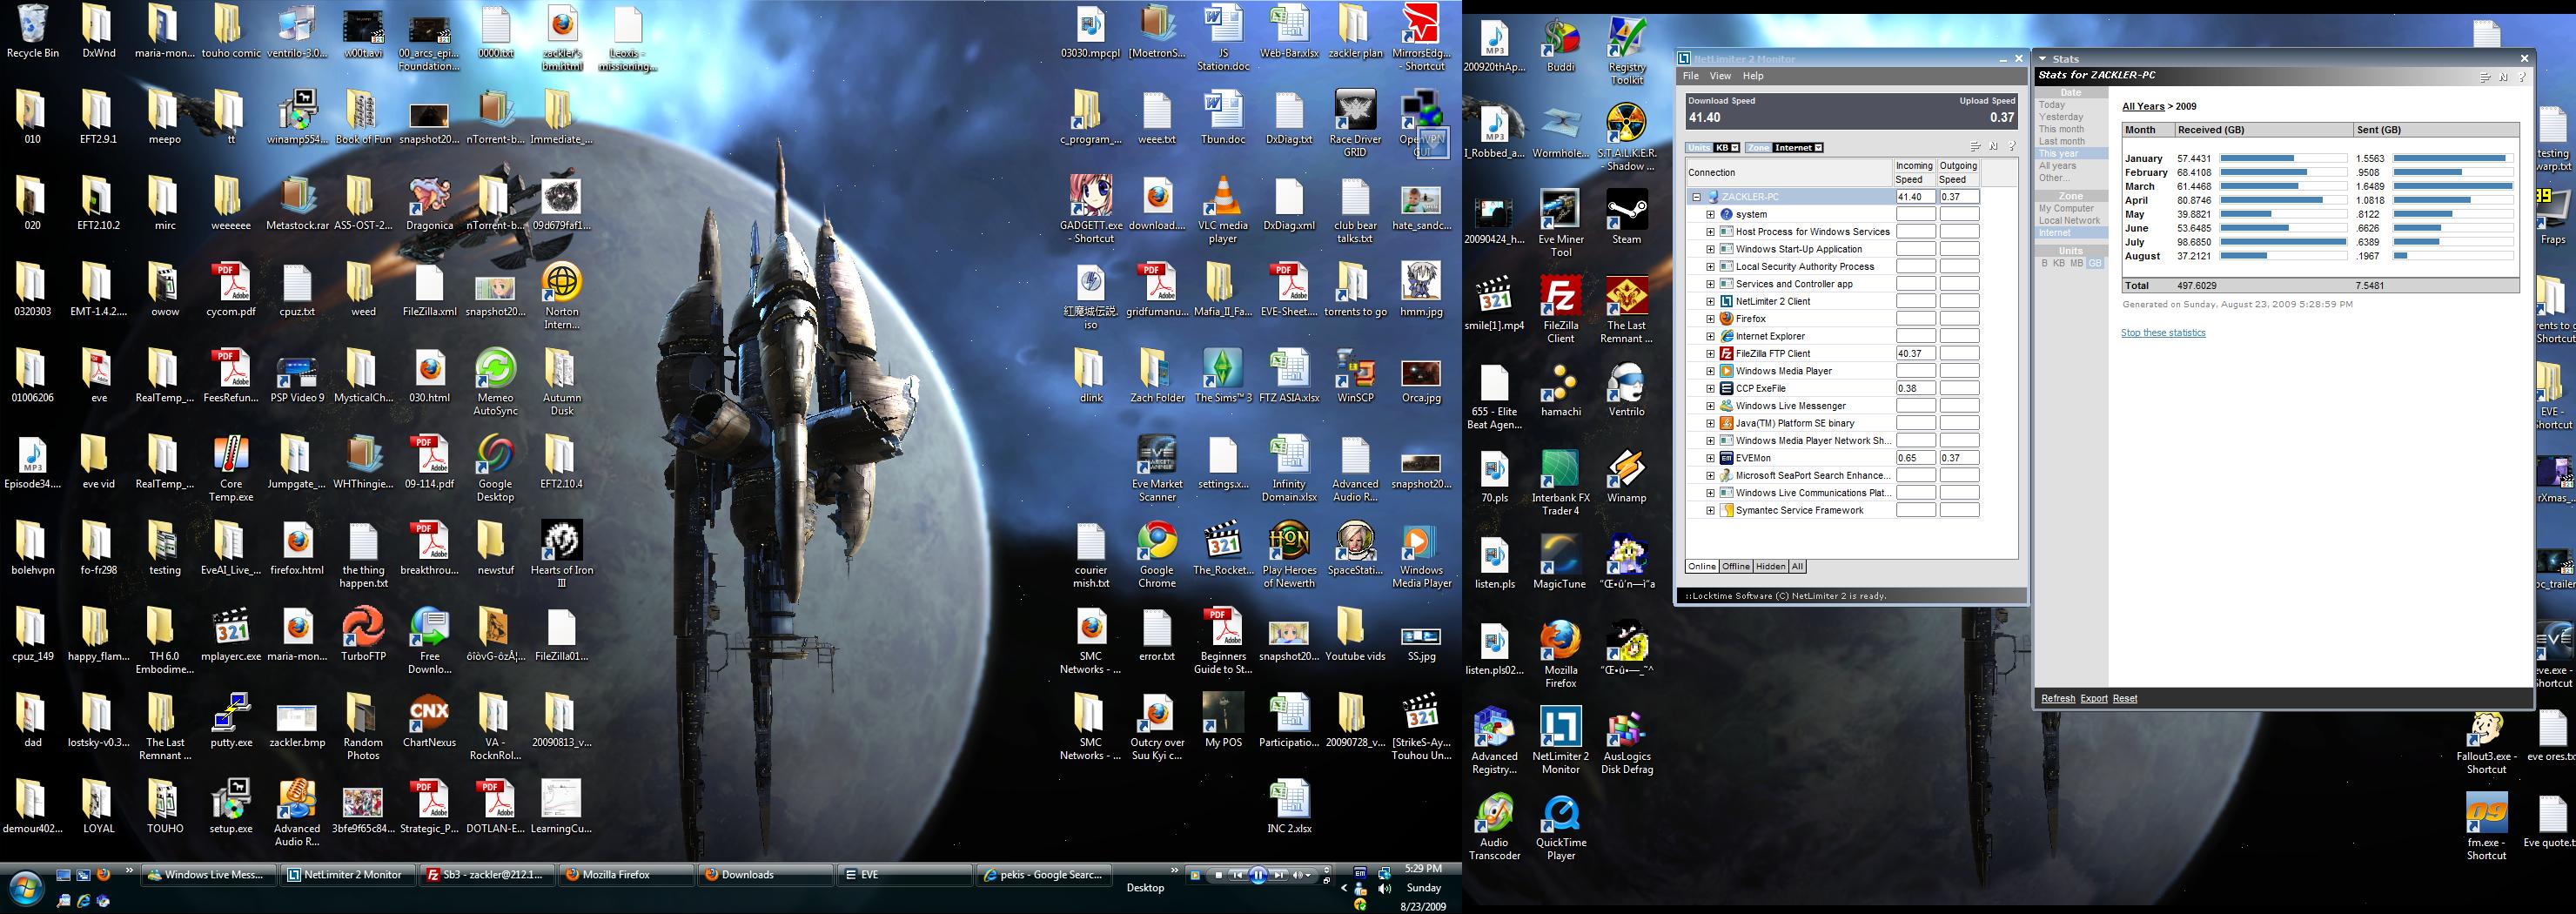
Task: Select the Eve Miner Tool desktop icon
Action: (1560, 224)
